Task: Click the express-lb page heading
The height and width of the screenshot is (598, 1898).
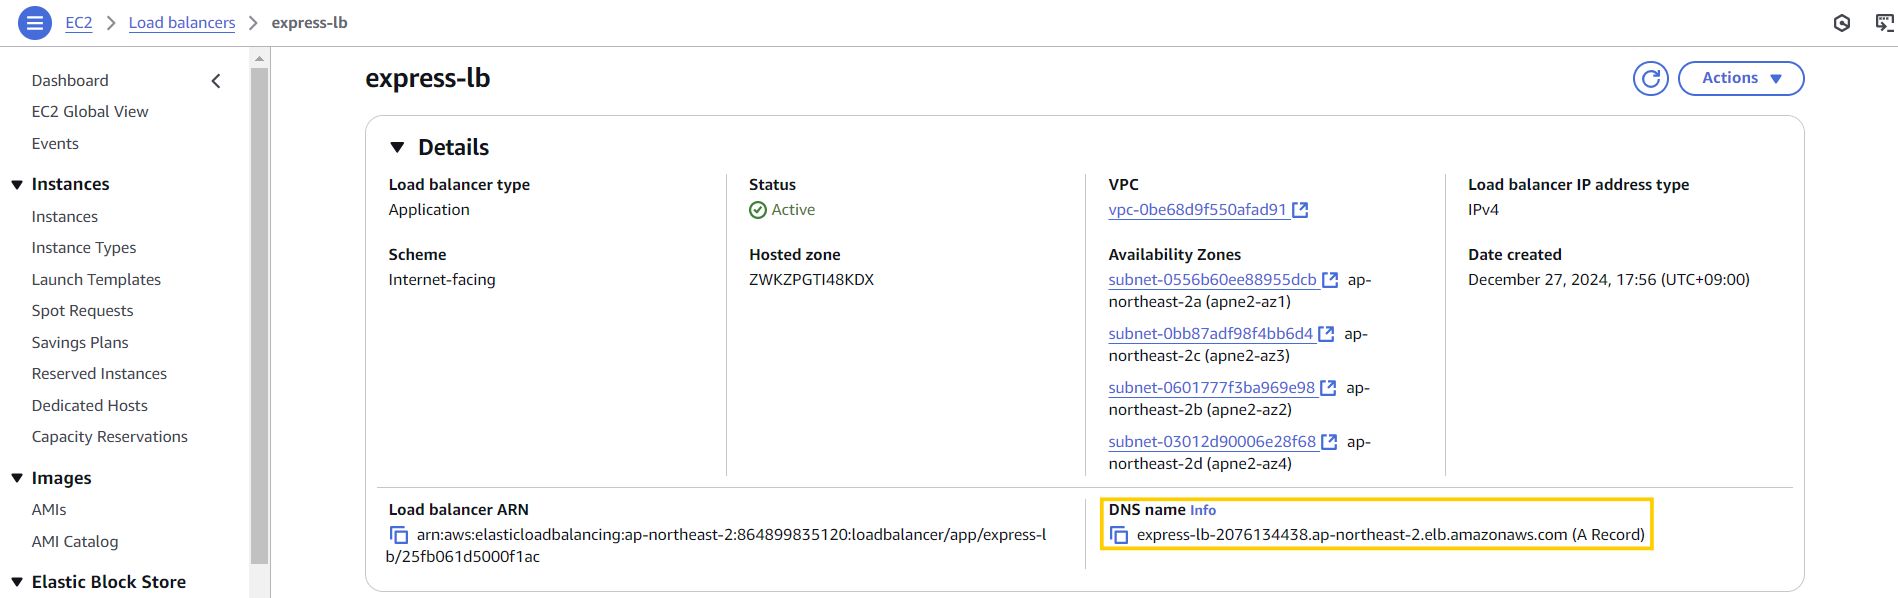Action: pos(428,78)
